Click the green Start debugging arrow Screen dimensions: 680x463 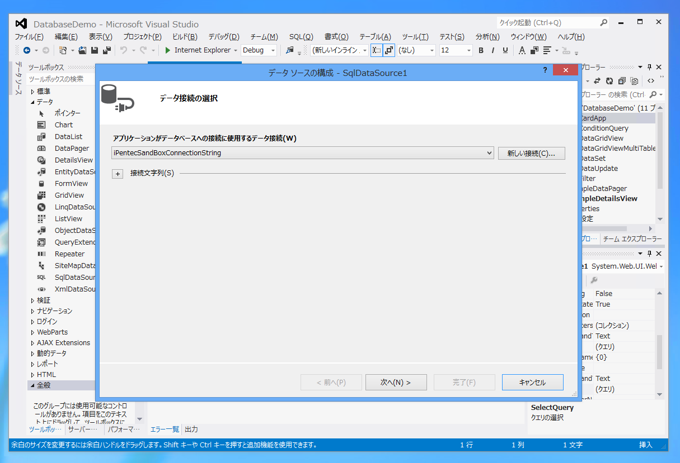168,50
